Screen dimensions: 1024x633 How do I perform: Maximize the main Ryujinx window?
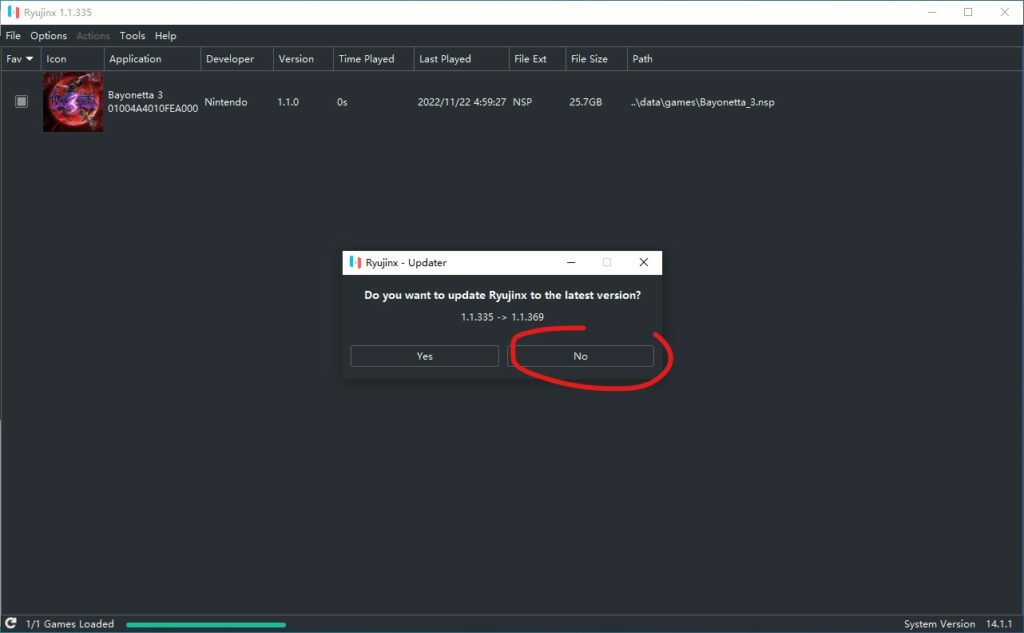[x=968, y=12]
